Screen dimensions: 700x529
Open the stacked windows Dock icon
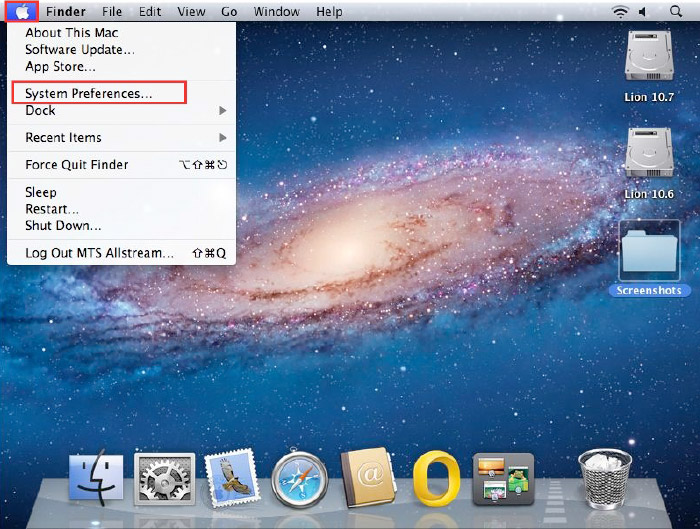pos(503,479)
